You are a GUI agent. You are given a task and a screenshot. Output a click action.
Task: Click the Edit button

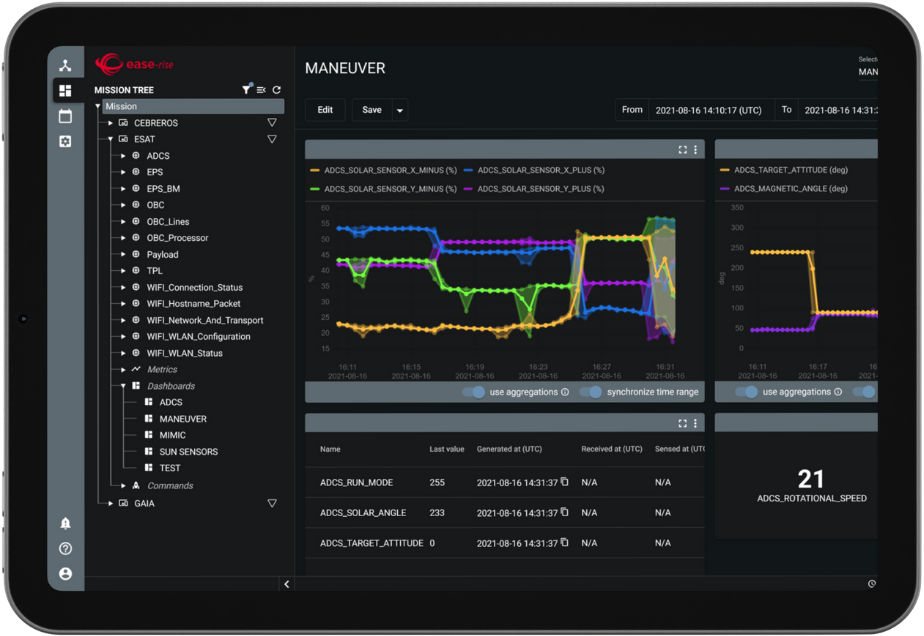325,110
